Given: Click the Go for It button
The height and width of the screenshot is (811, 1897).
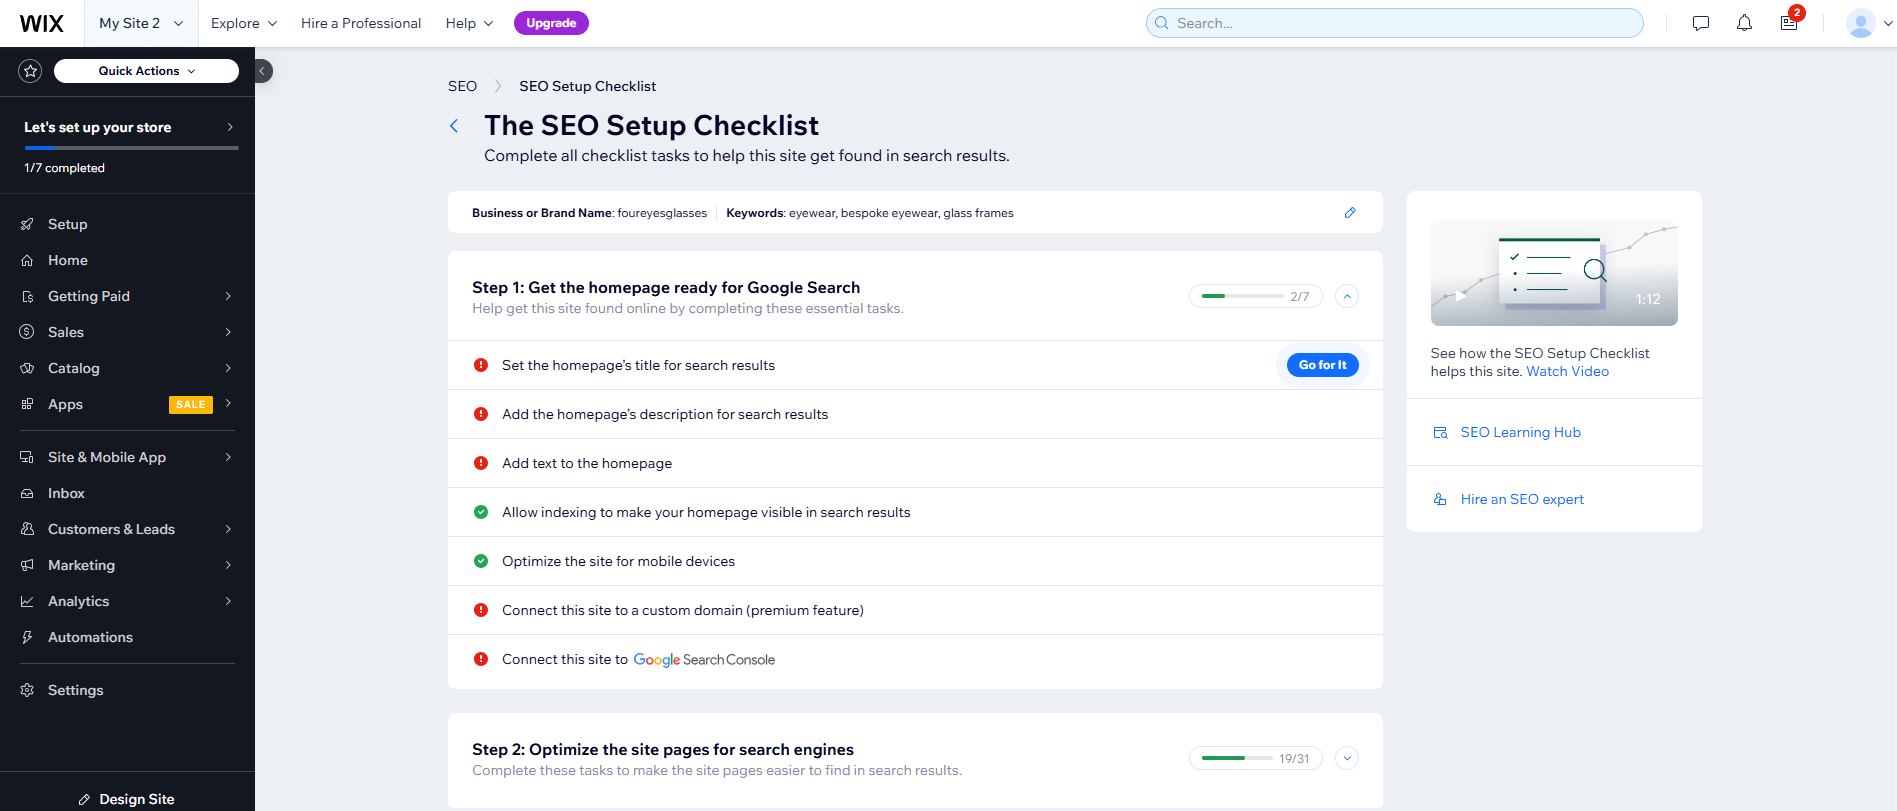Looking at the screenshot, I should 1322,365.
